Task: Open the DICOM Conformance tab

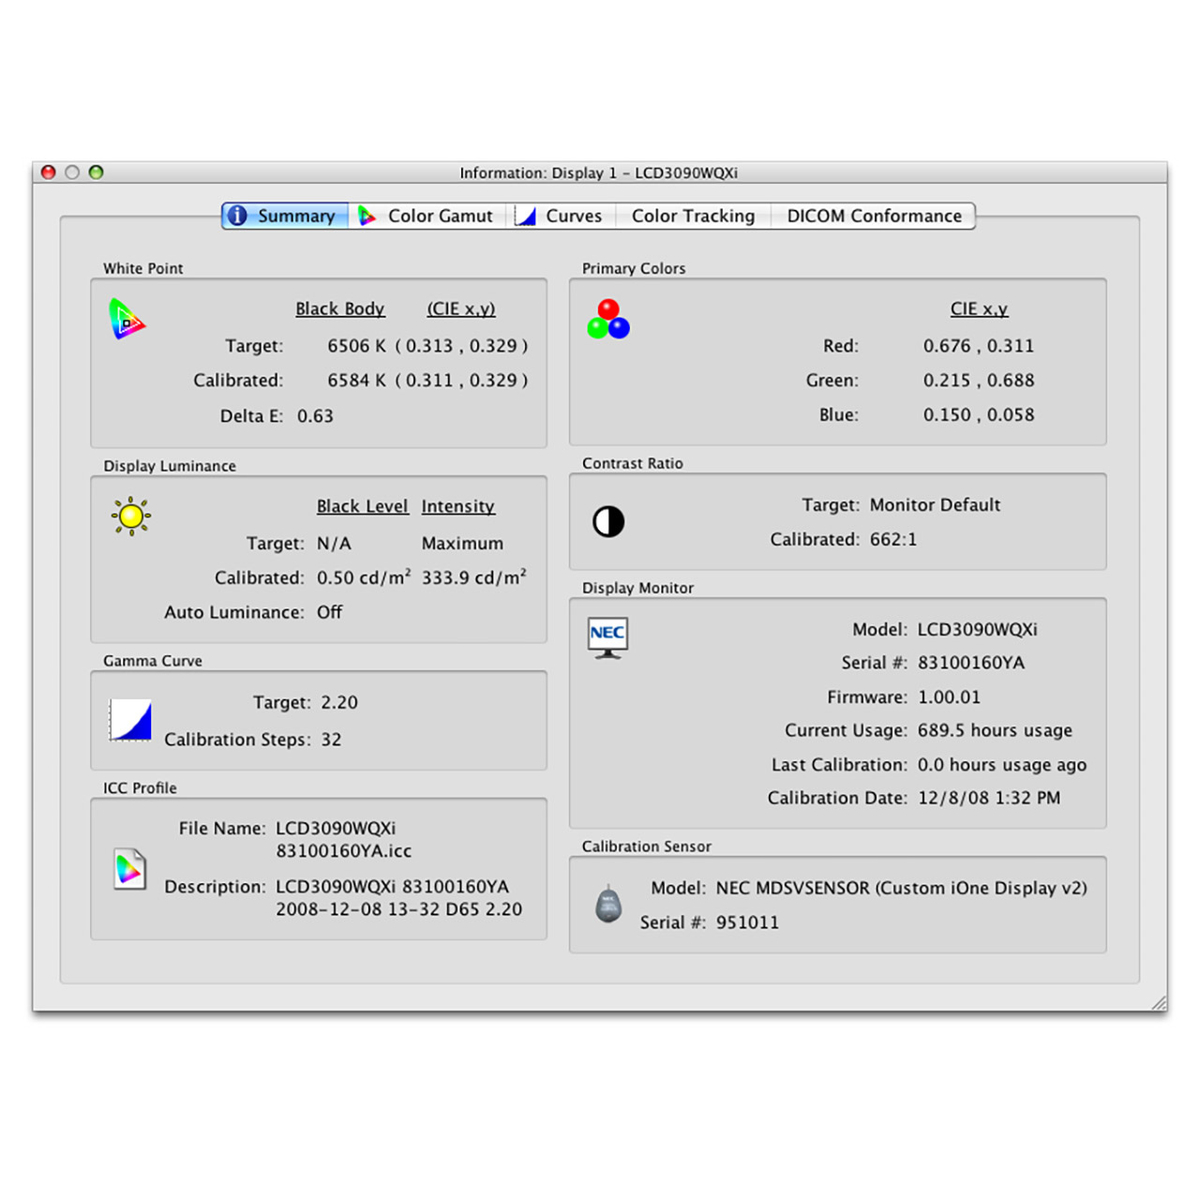Action: [x=873, y=216]
